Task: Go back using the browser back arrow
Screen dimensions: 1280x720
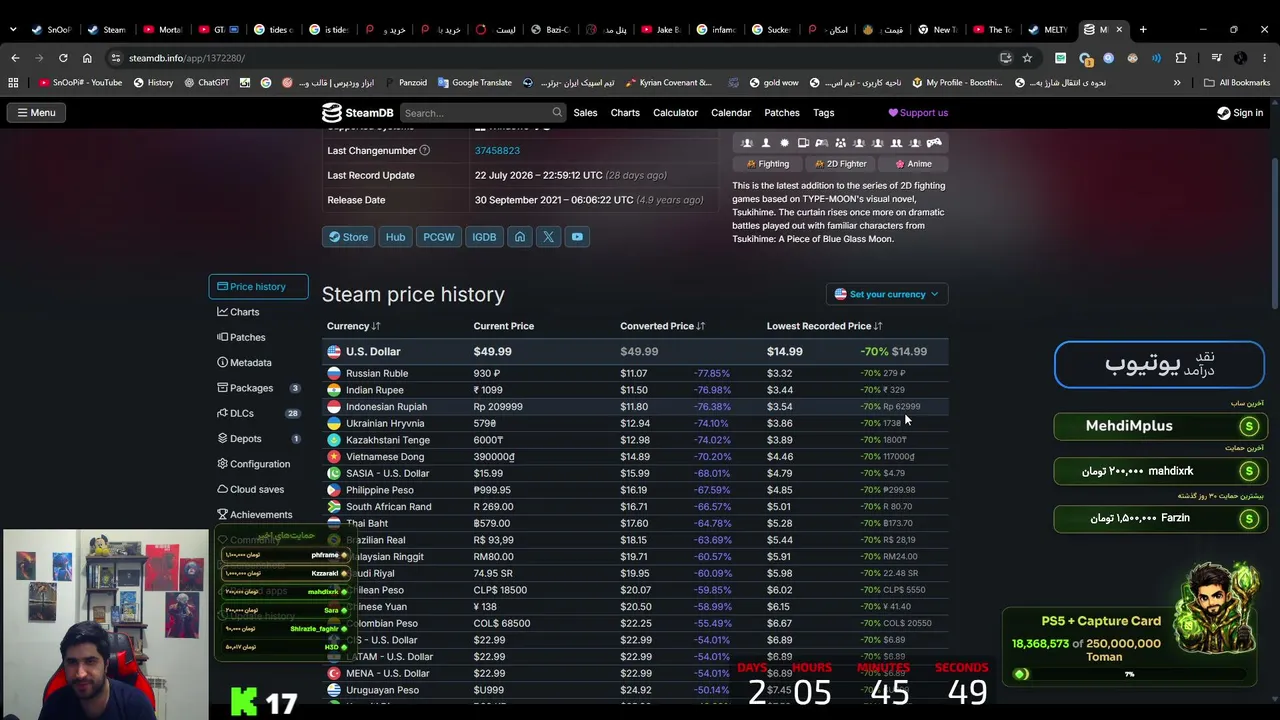Action: [x=15, y=58]
